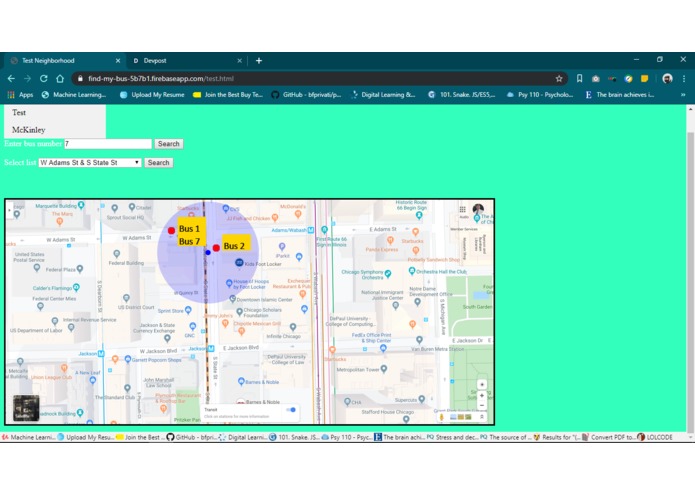
Task: Open the Apps shortcut in bookmarks bar
Action: coord(20,94)
